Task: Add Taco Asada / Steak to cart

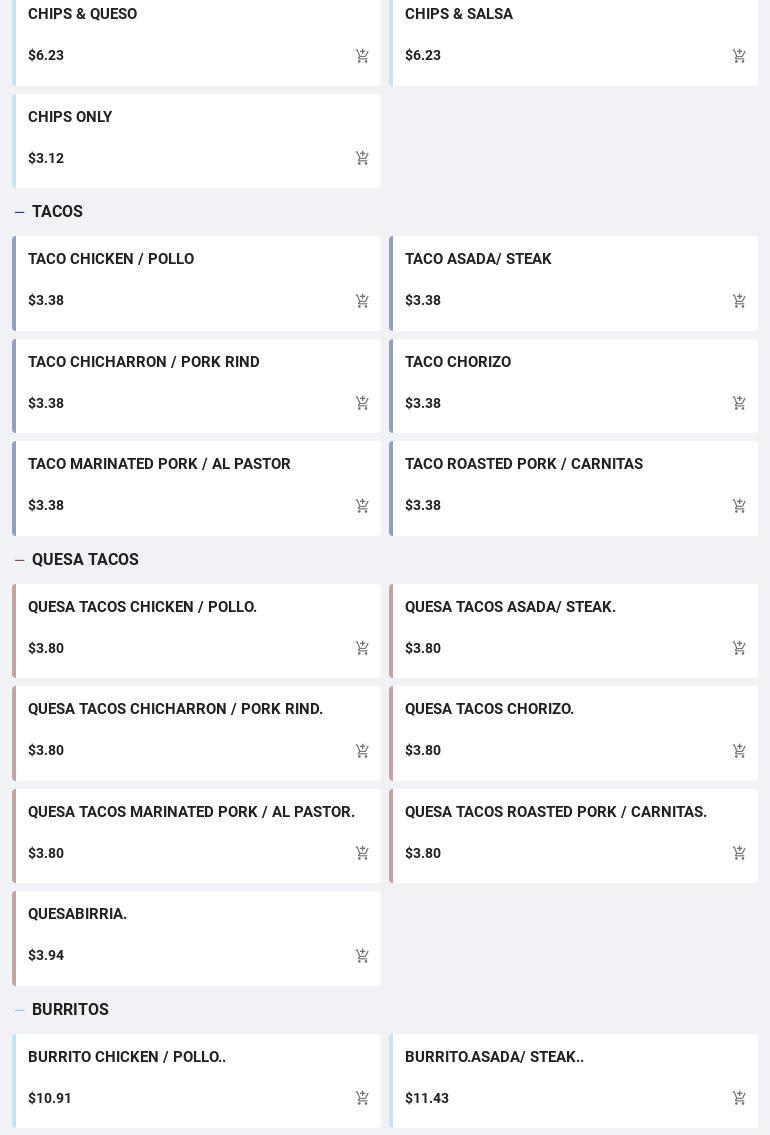Action: coord(739,301)
